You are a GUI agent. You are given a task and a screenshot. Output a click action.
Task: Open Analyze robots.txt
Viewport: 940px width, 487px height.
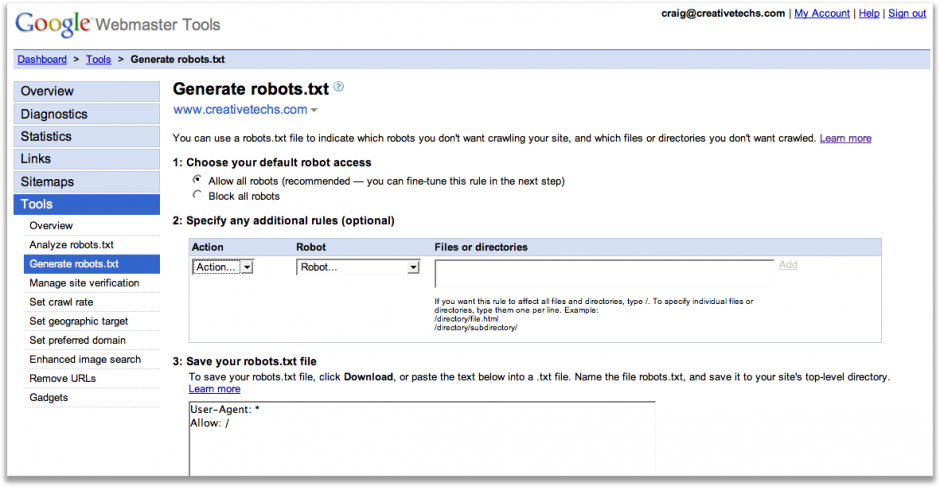(71, 245)
